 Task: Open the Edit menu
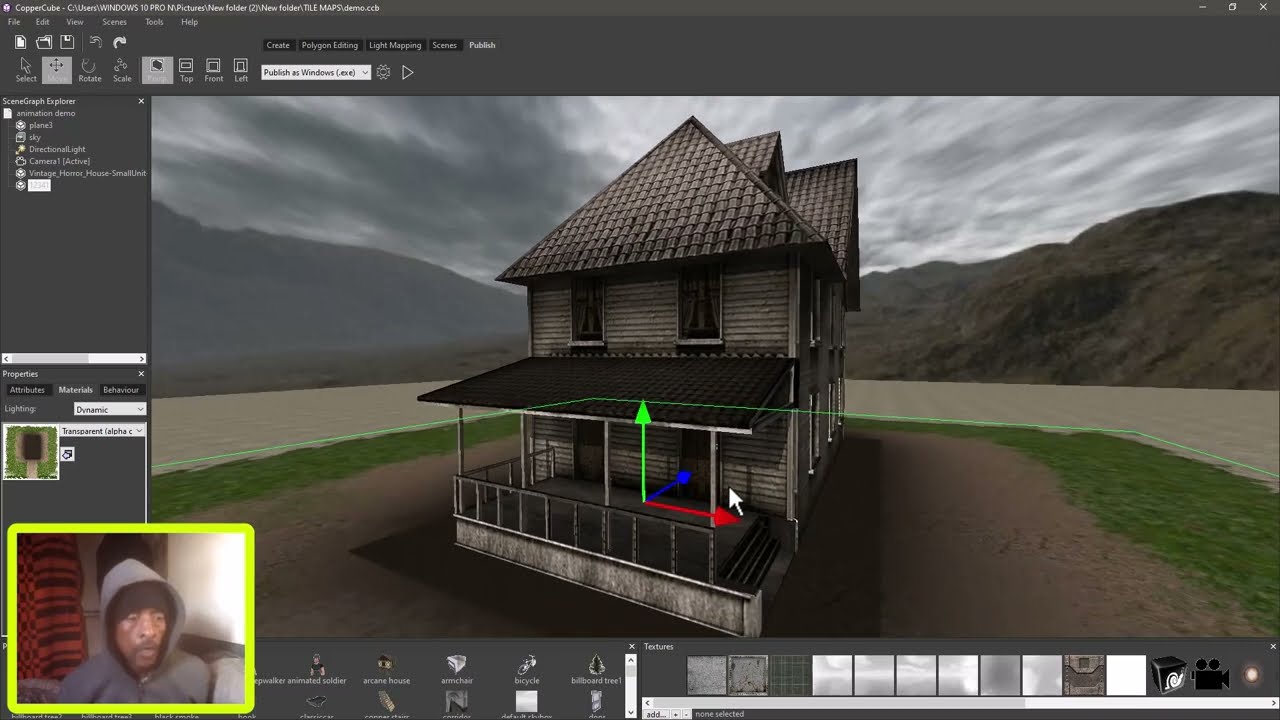42,22
